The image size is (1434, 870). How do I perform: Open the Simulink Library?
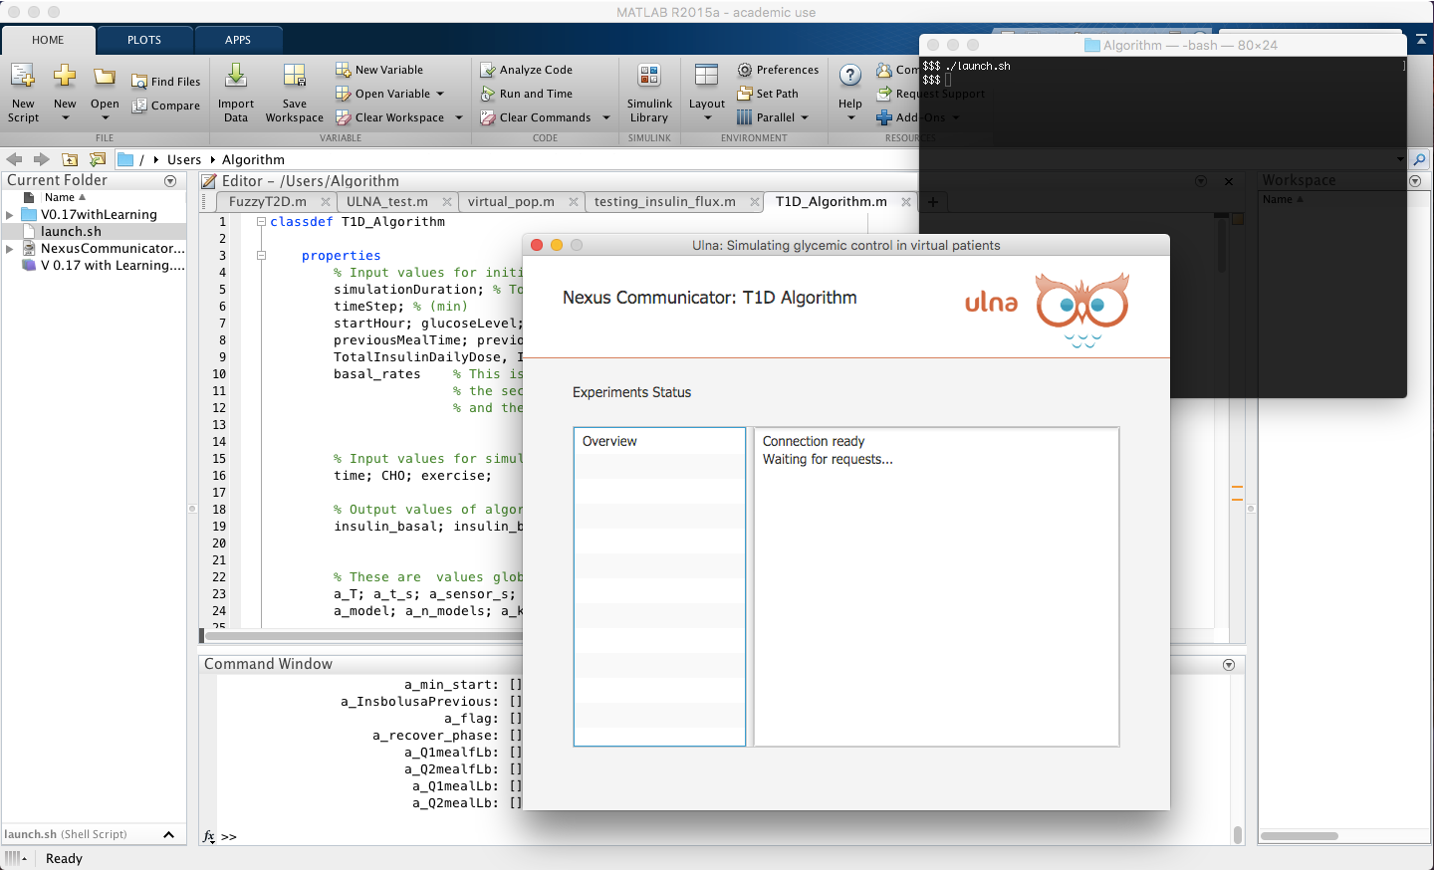tap(649, 77)
